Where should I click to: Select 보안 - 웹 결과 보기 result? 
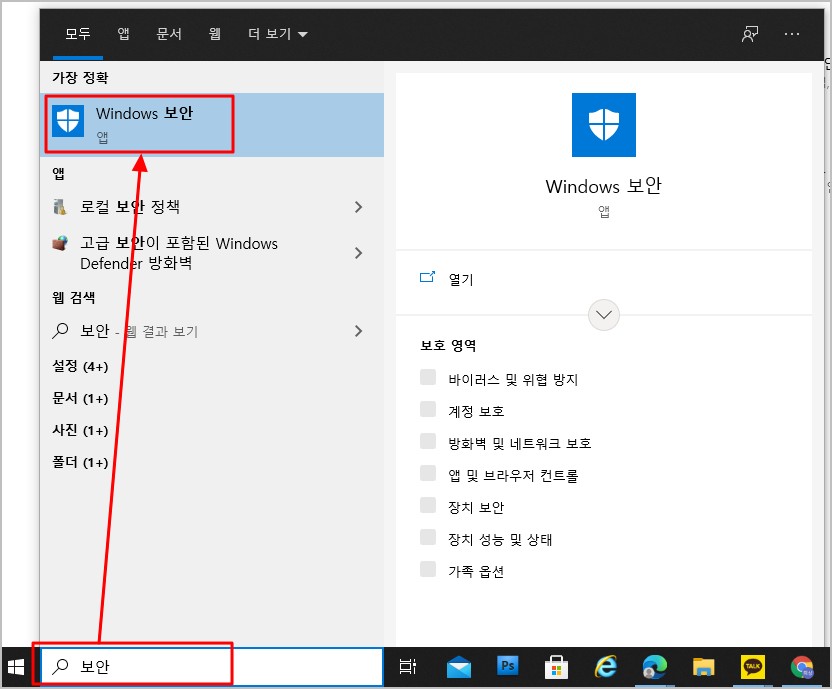point(212,331)
